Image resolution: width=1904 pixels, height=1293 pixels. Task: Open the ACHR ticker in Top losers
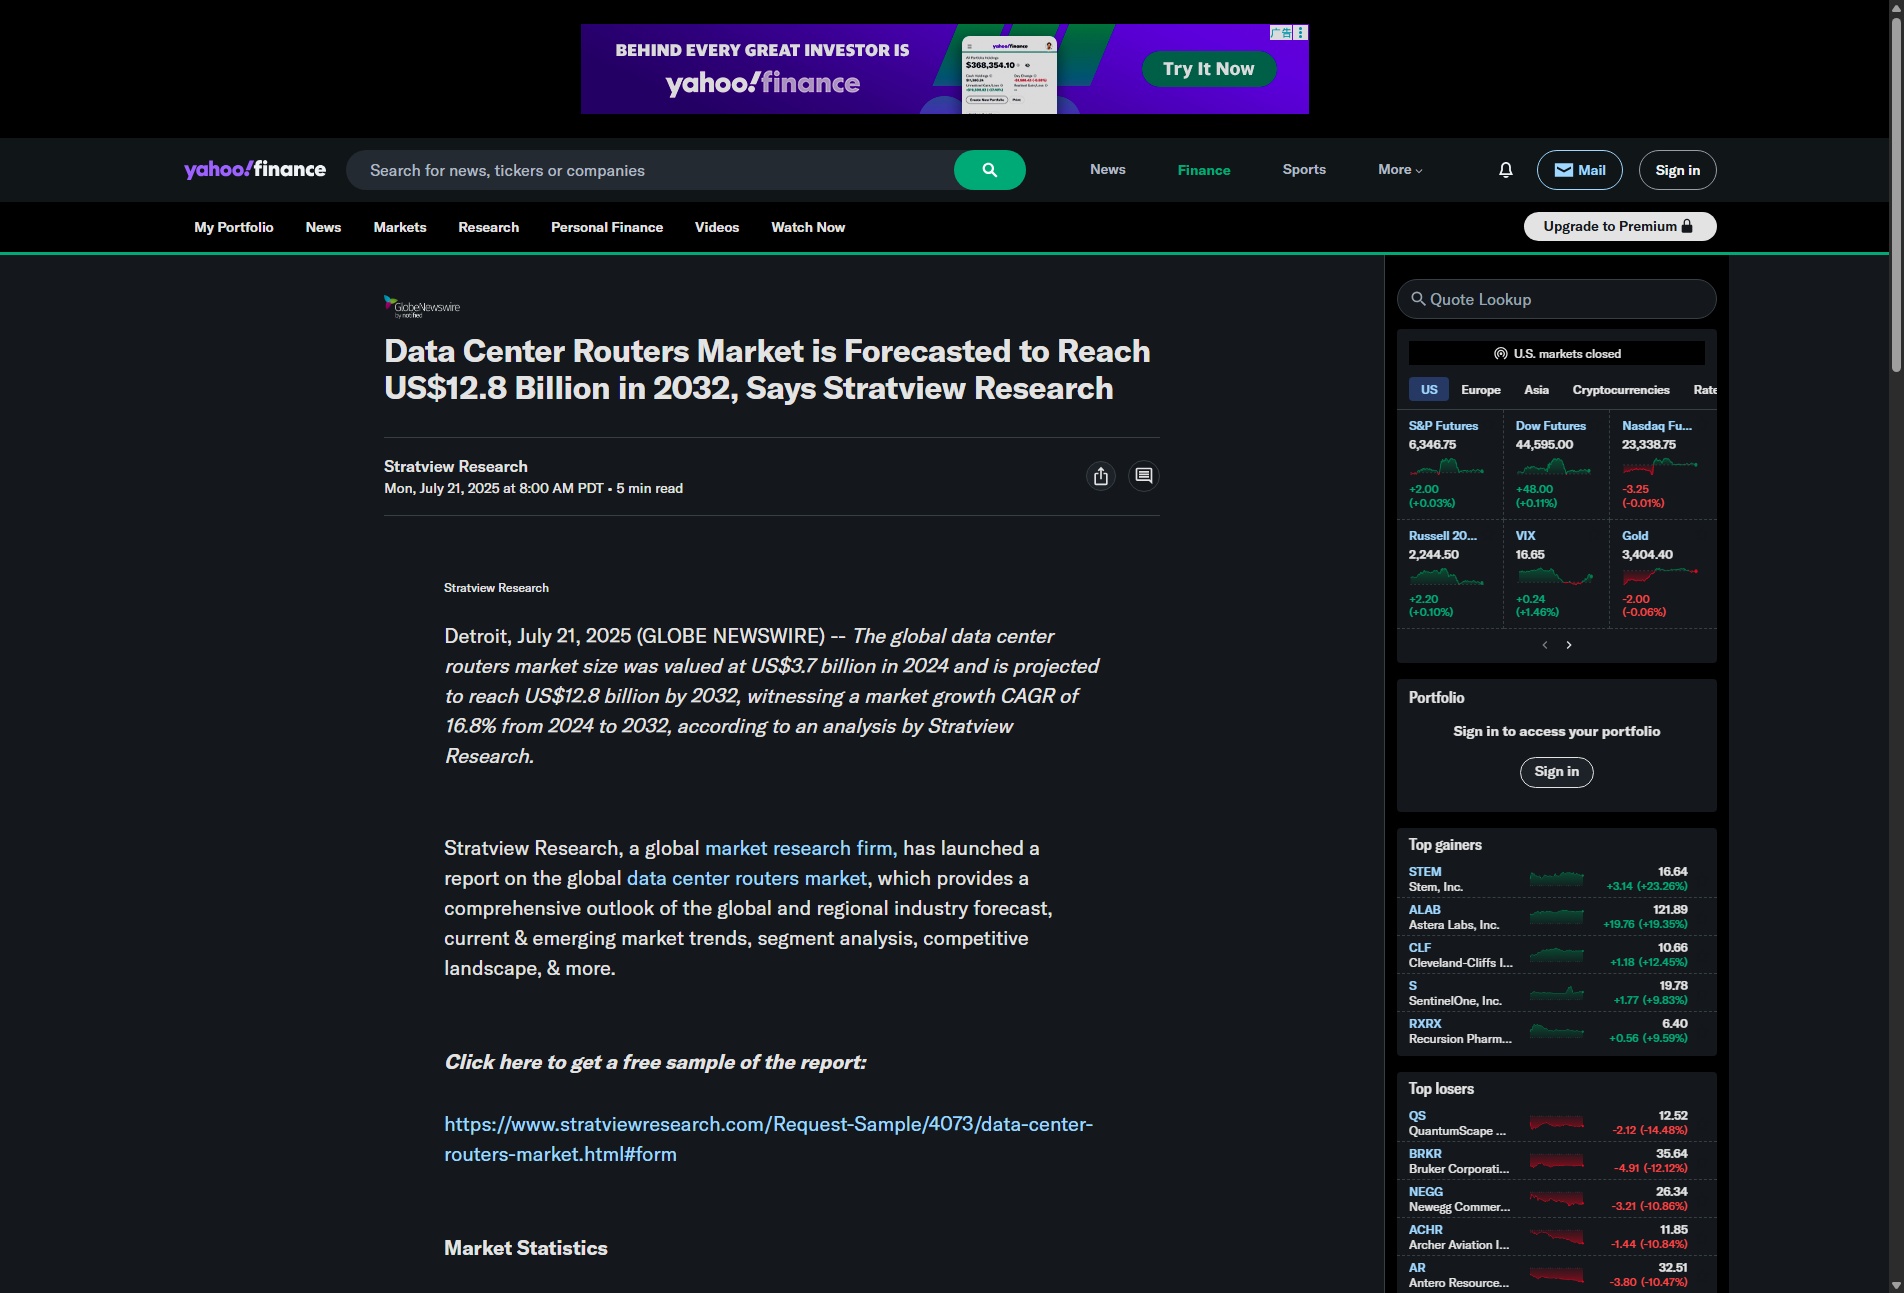[1426, 1230]
